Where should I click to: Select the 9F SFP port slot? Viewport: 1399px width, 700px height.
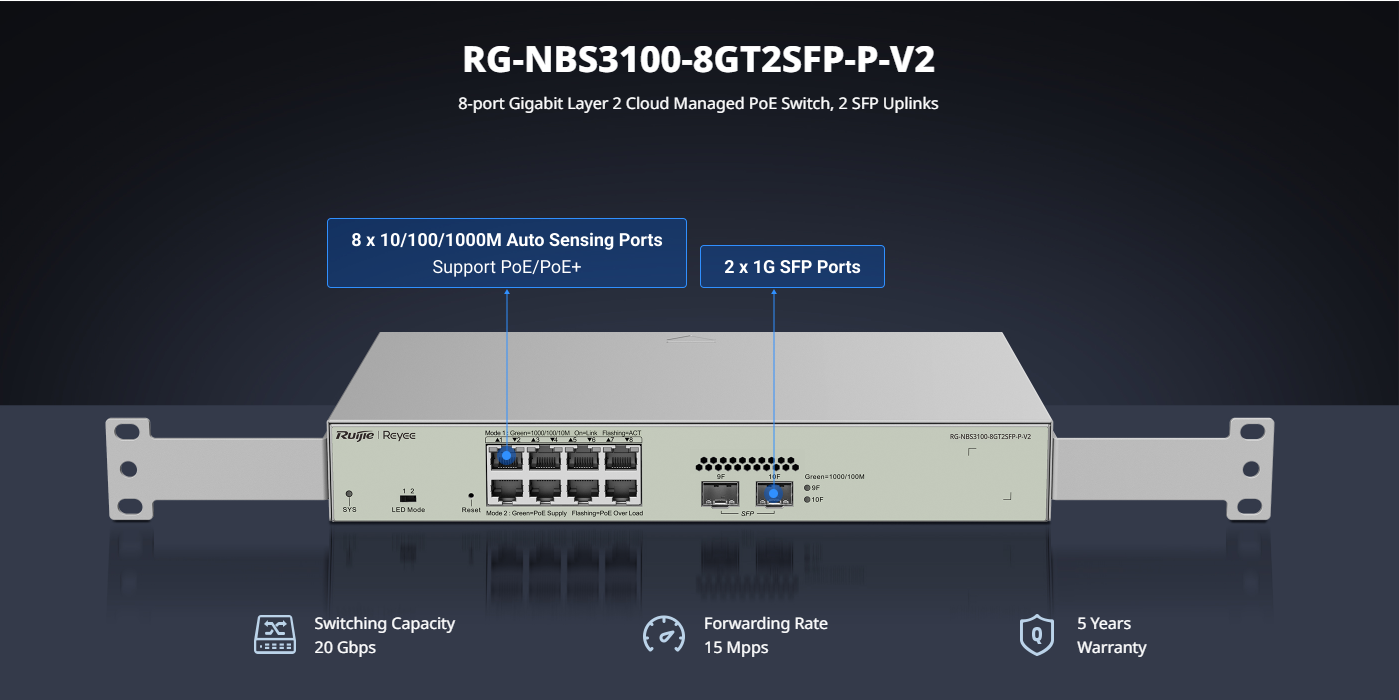[x=721, y=493]
